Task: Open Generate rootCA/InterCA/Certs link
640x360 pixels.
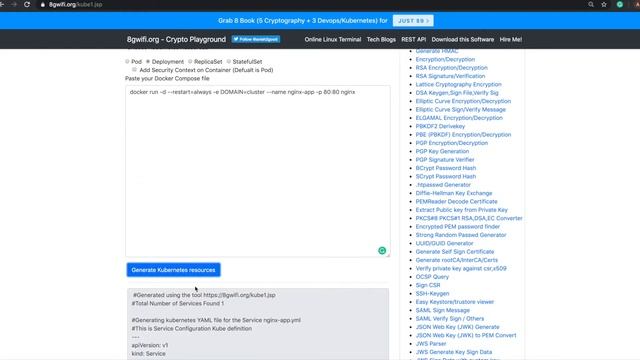Action: [456, 260]
